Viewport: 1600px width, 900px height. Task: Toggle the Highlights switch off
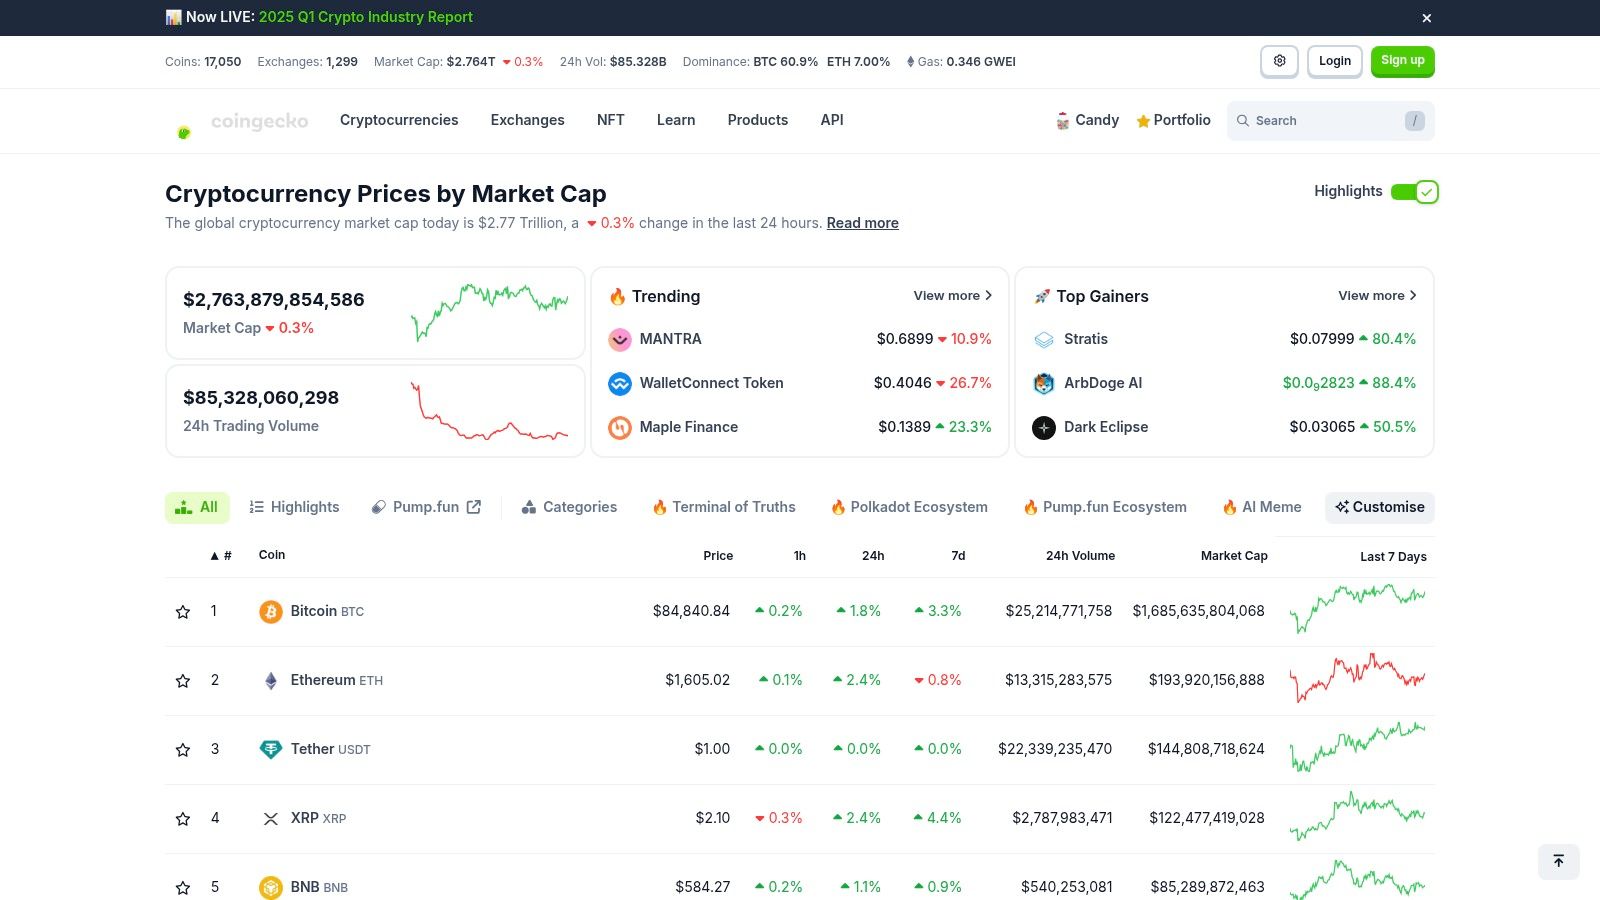click(x=1414, y=192)
